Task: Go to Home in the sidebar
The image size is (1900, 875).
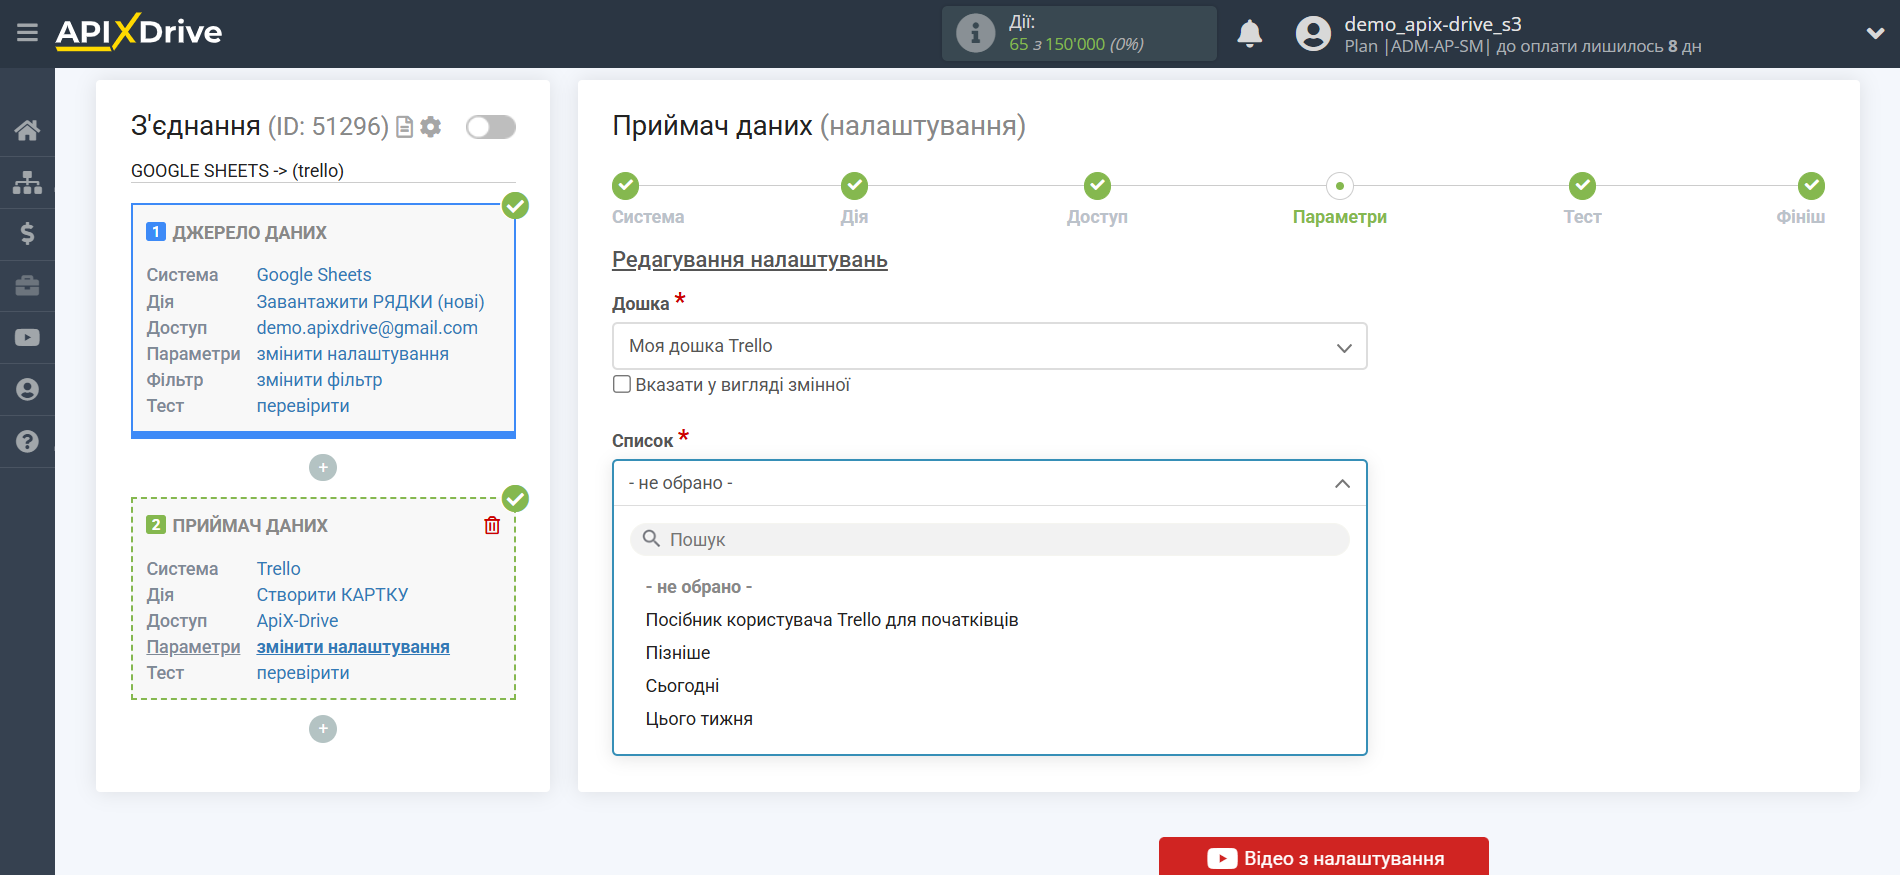Action: [x=27, y=130]
